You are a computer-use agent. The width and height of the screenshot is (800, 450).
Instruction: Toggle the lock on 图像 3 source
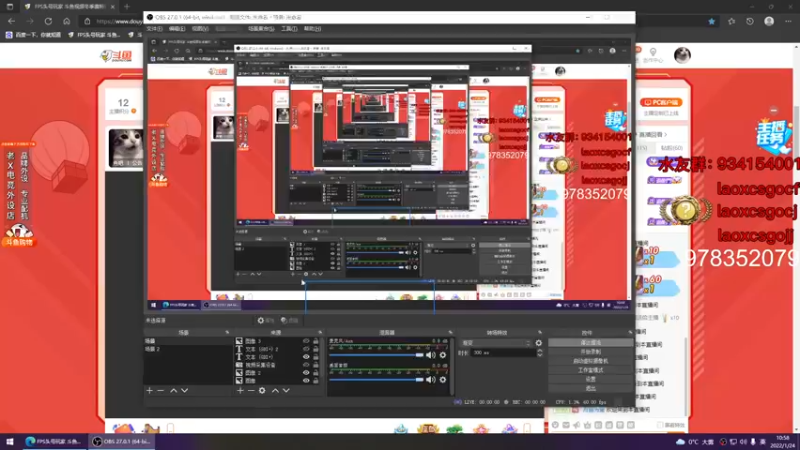[x=316, y=341]
